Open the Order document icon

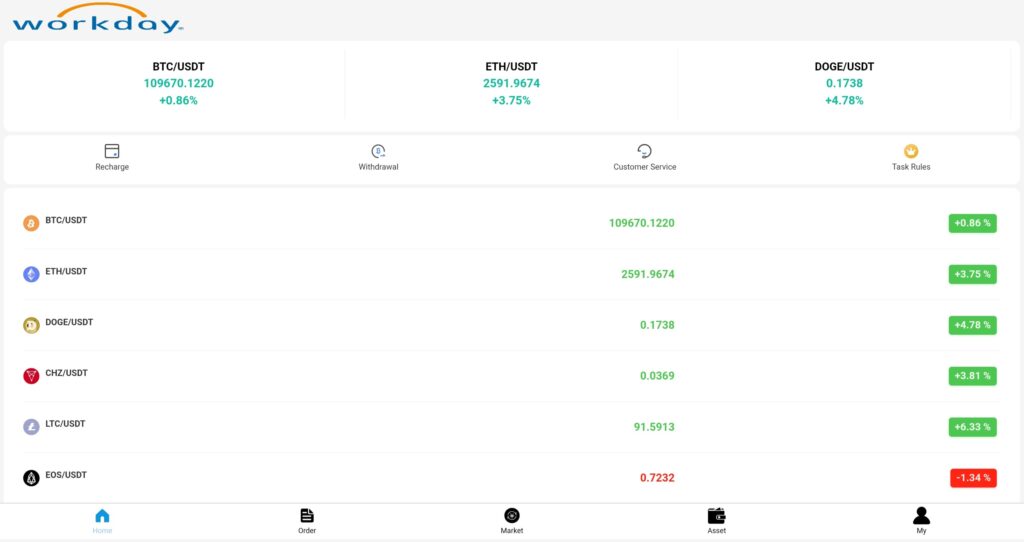click(x=307, y=516)
